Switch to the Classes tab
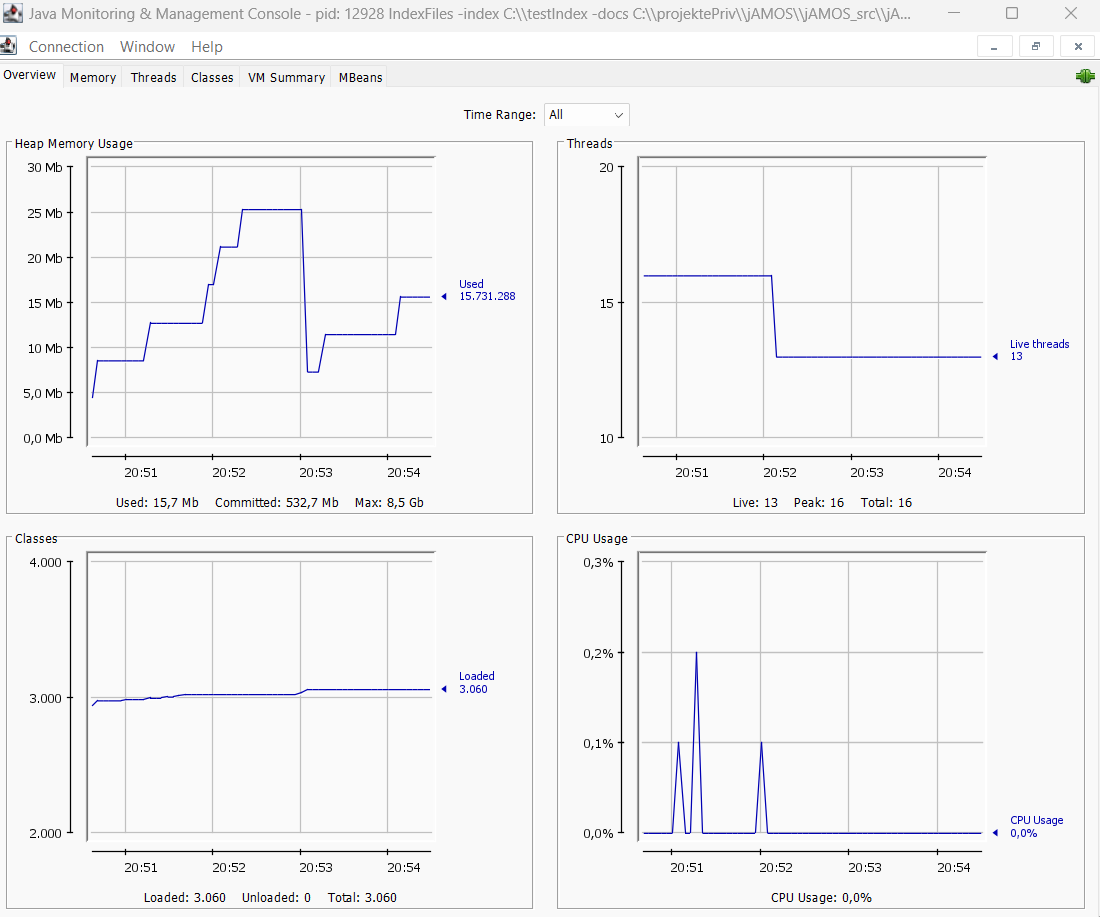This screenshot has width=1100, height=917. coord(211,77)
